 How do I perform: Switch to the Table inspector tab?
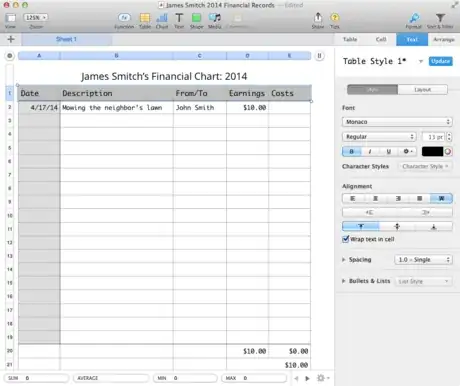click(x=350, y=39)
